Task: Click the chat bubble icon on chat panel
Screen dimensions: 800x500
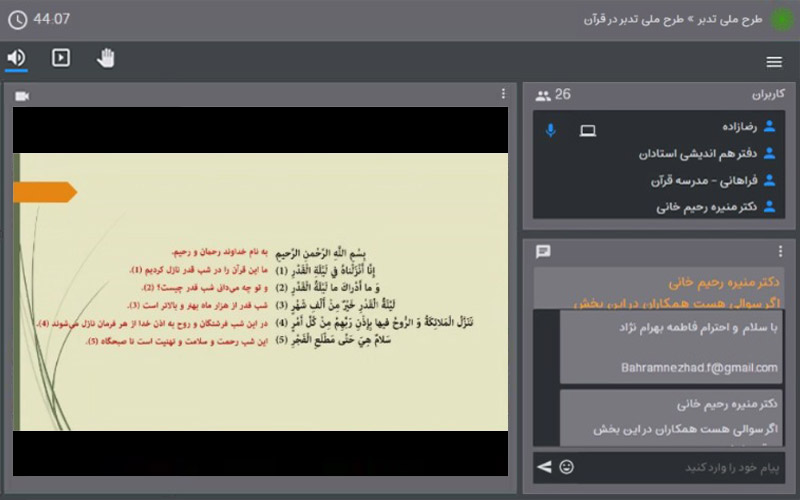Action: click(543, 252)
